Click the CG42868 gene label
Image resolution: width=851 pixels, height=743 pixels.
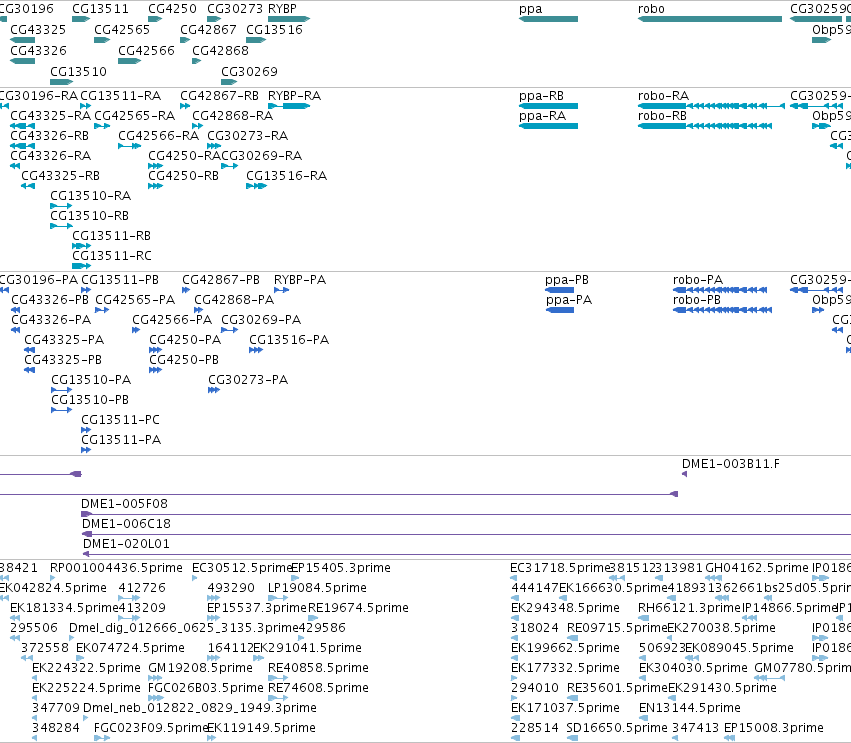(x=220, y=50)
